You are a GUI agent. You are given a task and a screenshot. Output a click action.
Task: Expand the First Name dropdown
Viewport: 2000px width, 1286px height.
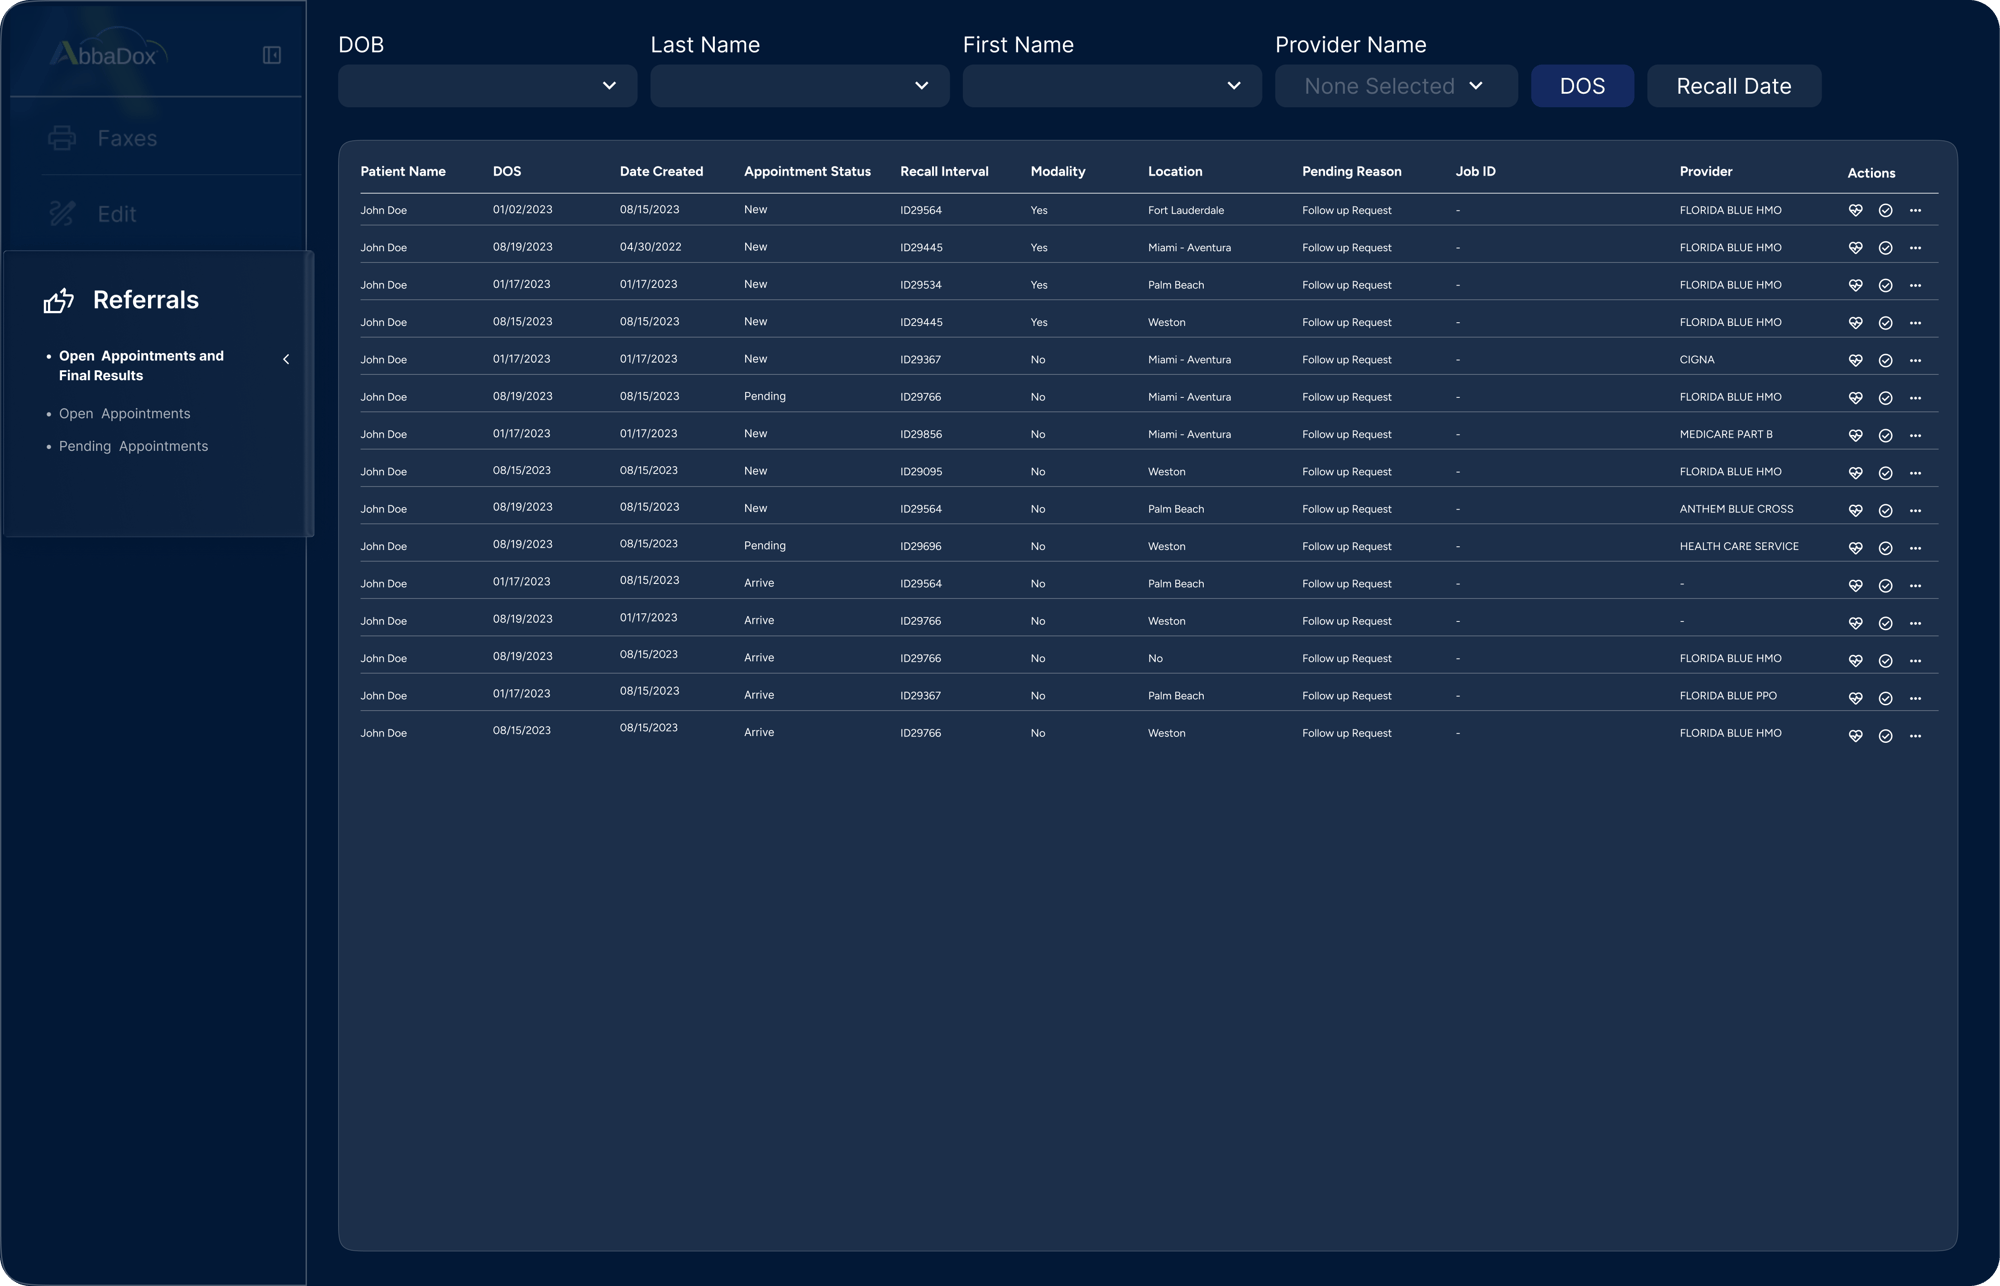tap(1111, 86)
